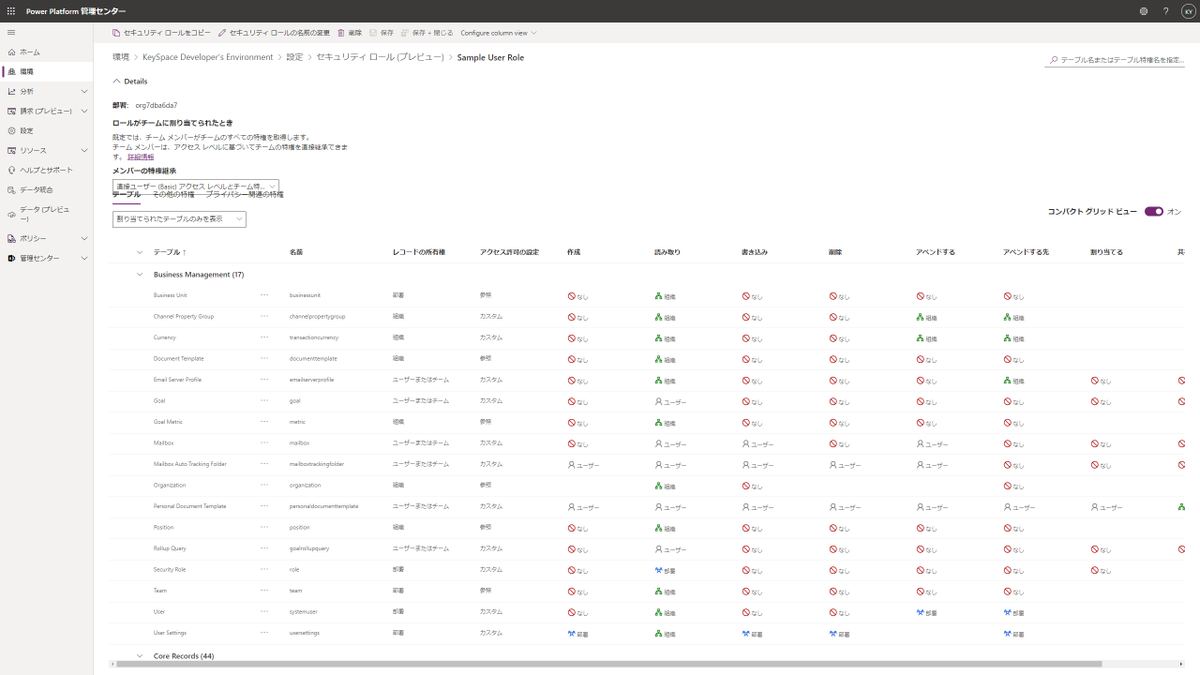Click the 保存 + 閉じる icon

tap(405, 32)
